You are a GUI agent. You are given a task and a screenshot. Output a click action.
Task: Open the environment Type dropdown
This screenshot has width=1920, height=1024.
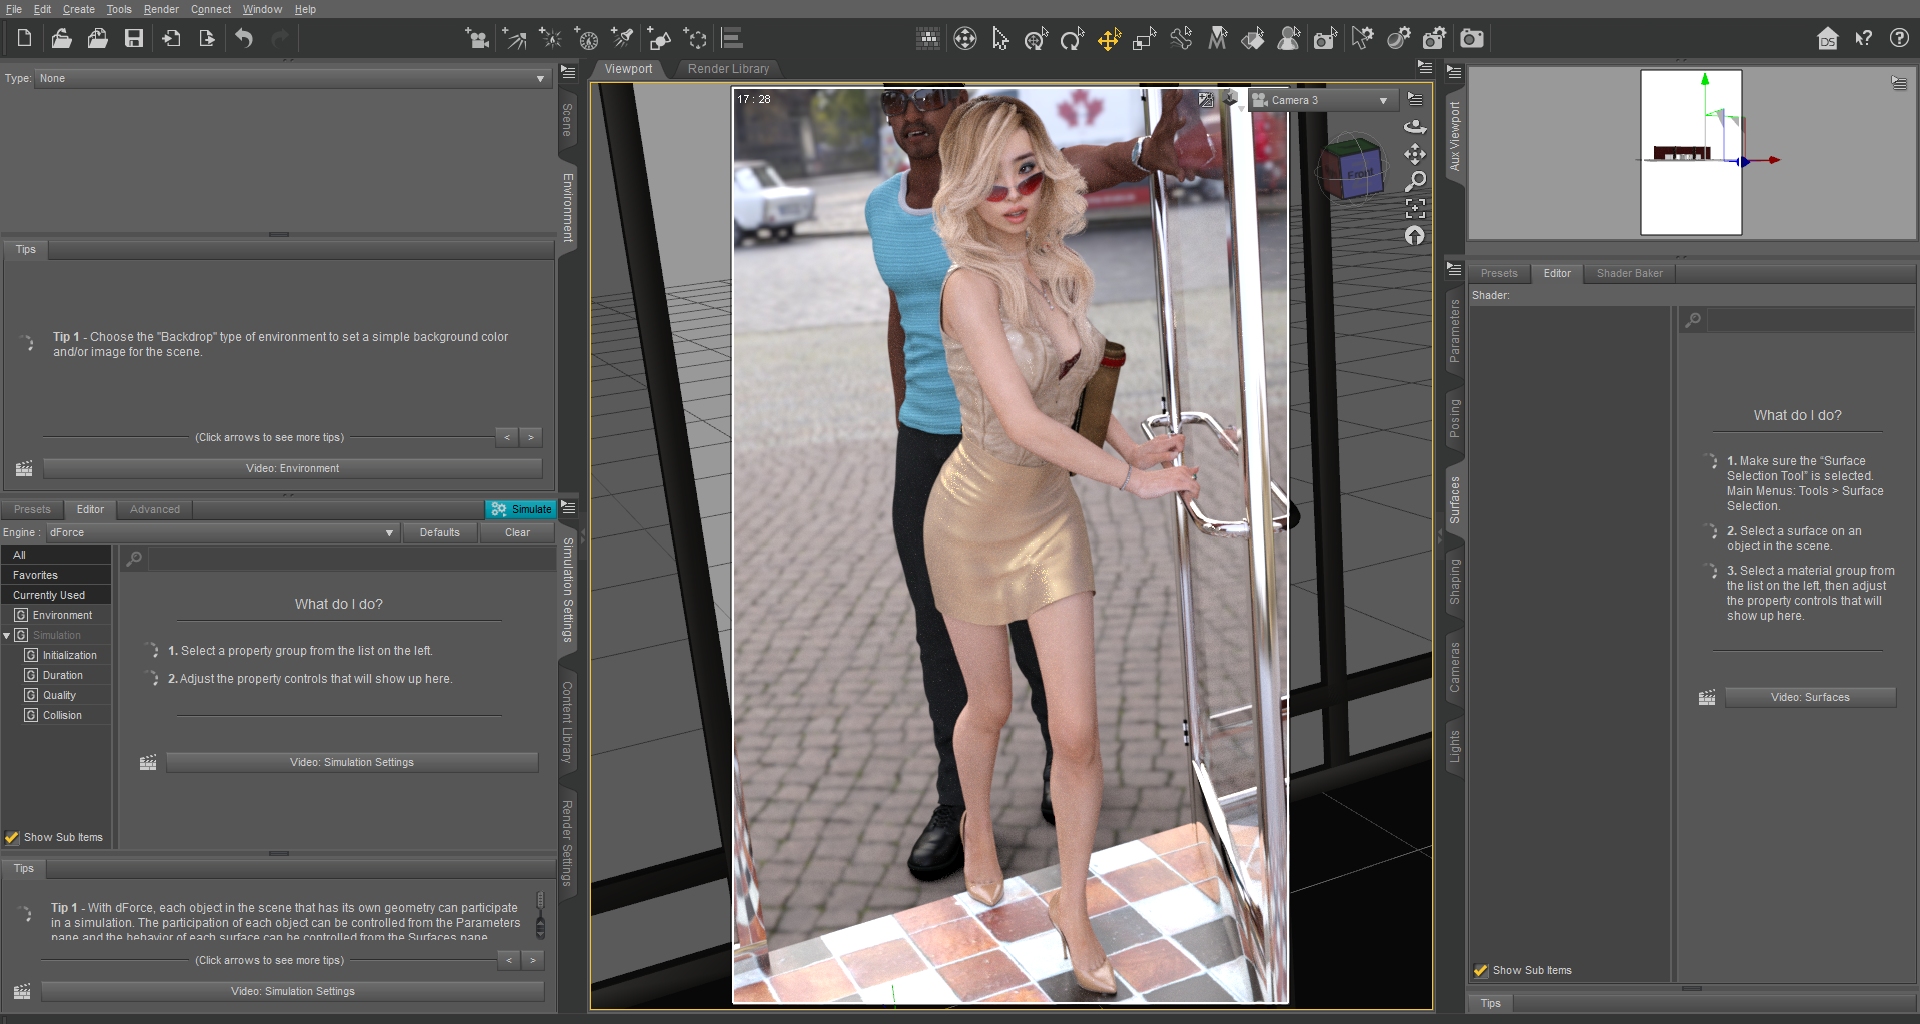(292, 78)
